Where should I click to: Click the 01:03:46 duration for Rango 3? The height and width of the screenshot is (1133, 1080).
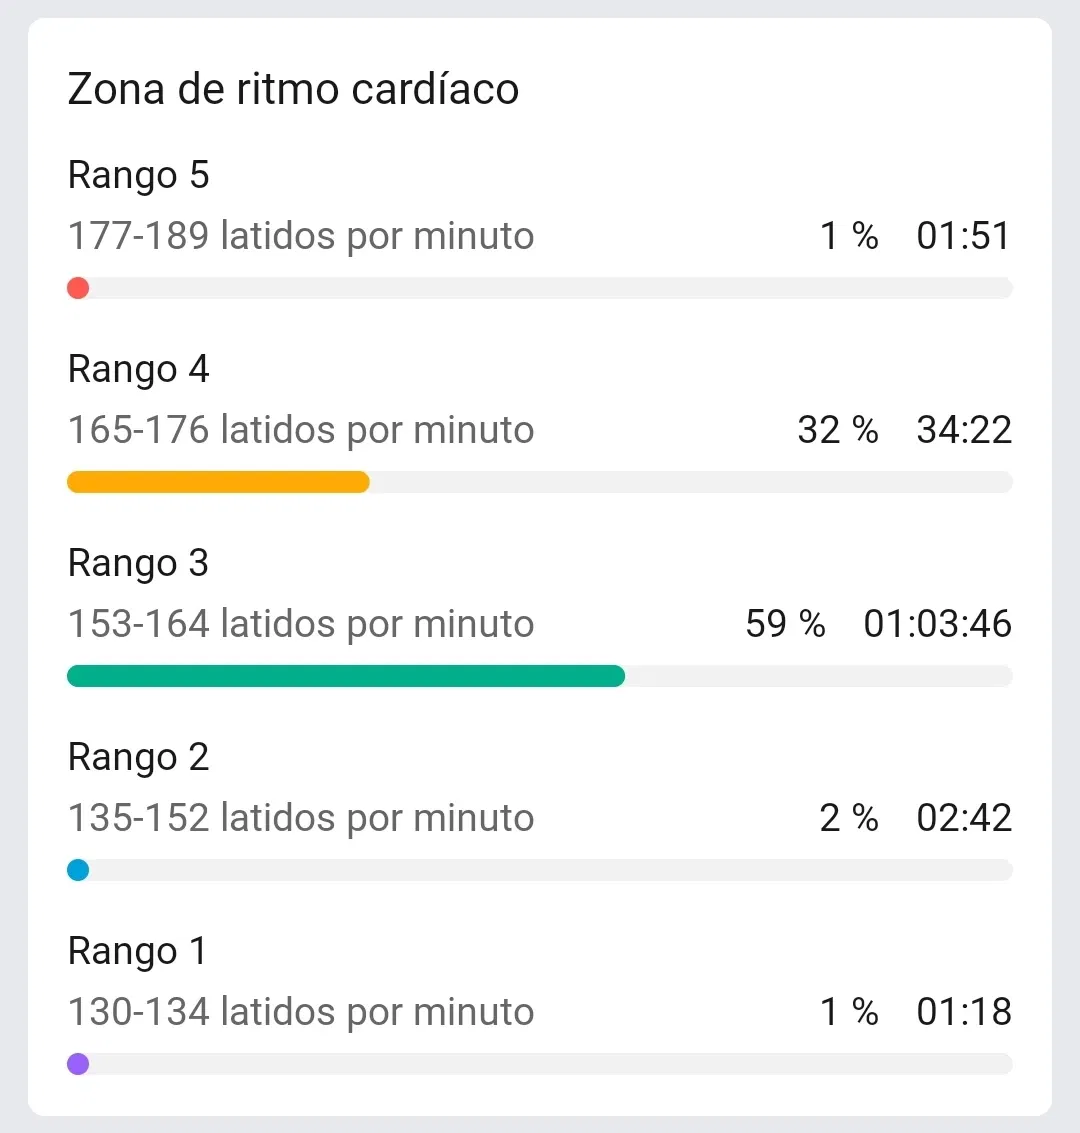pyautogui.click(x=938, y=624)
